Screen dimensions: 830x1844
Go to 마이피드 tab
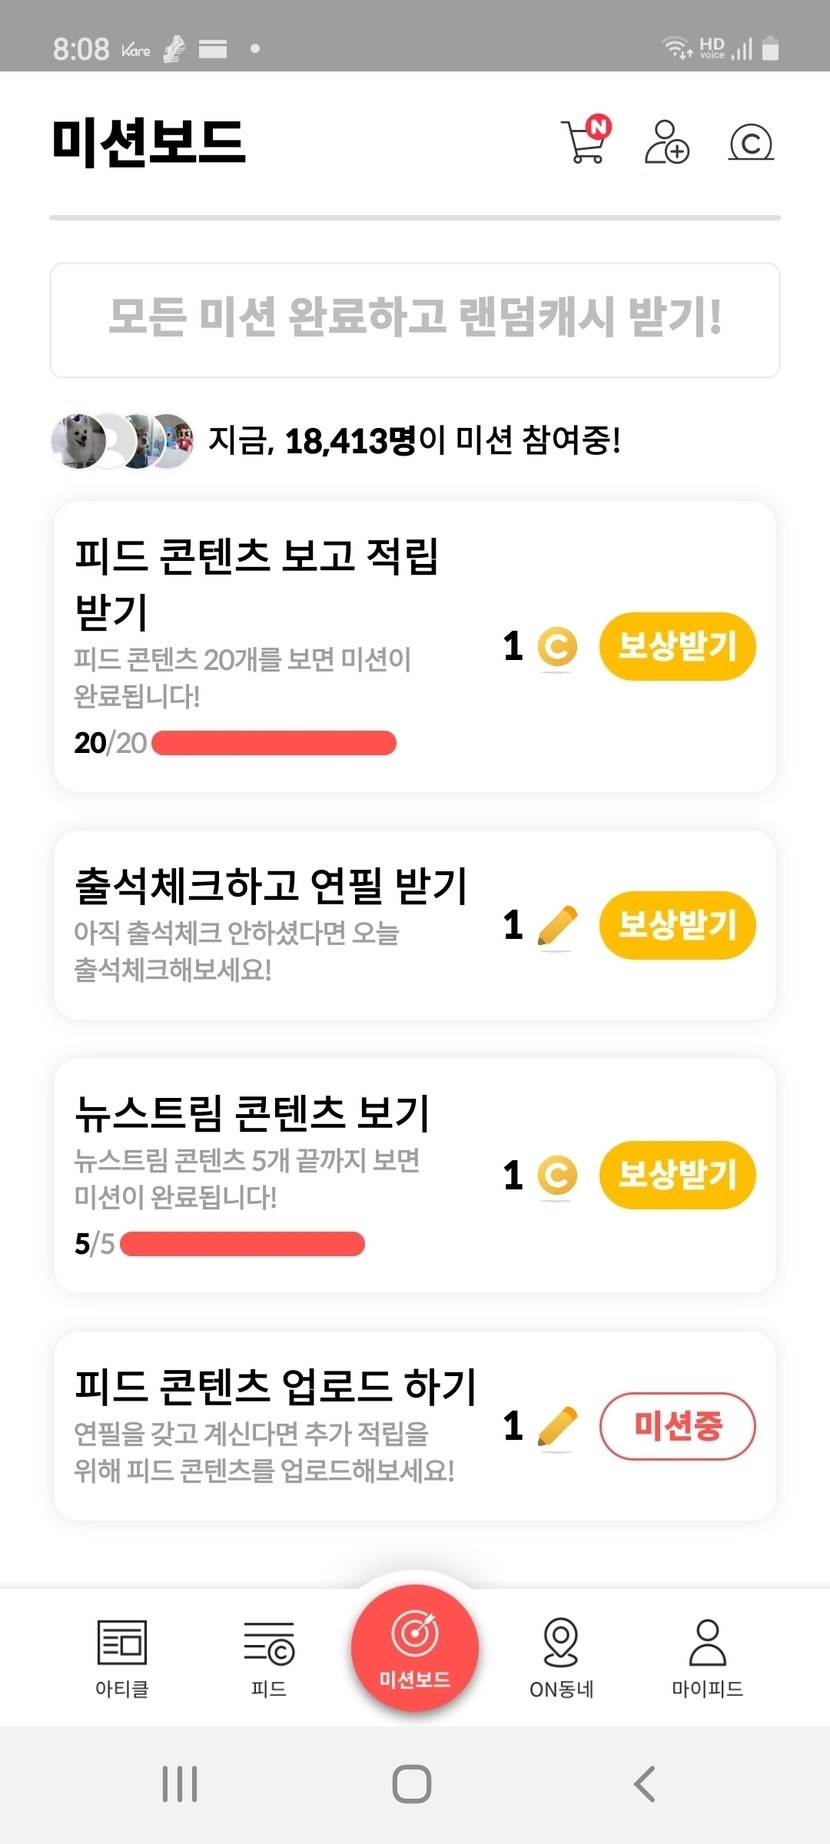click(x=707, y=1657)
